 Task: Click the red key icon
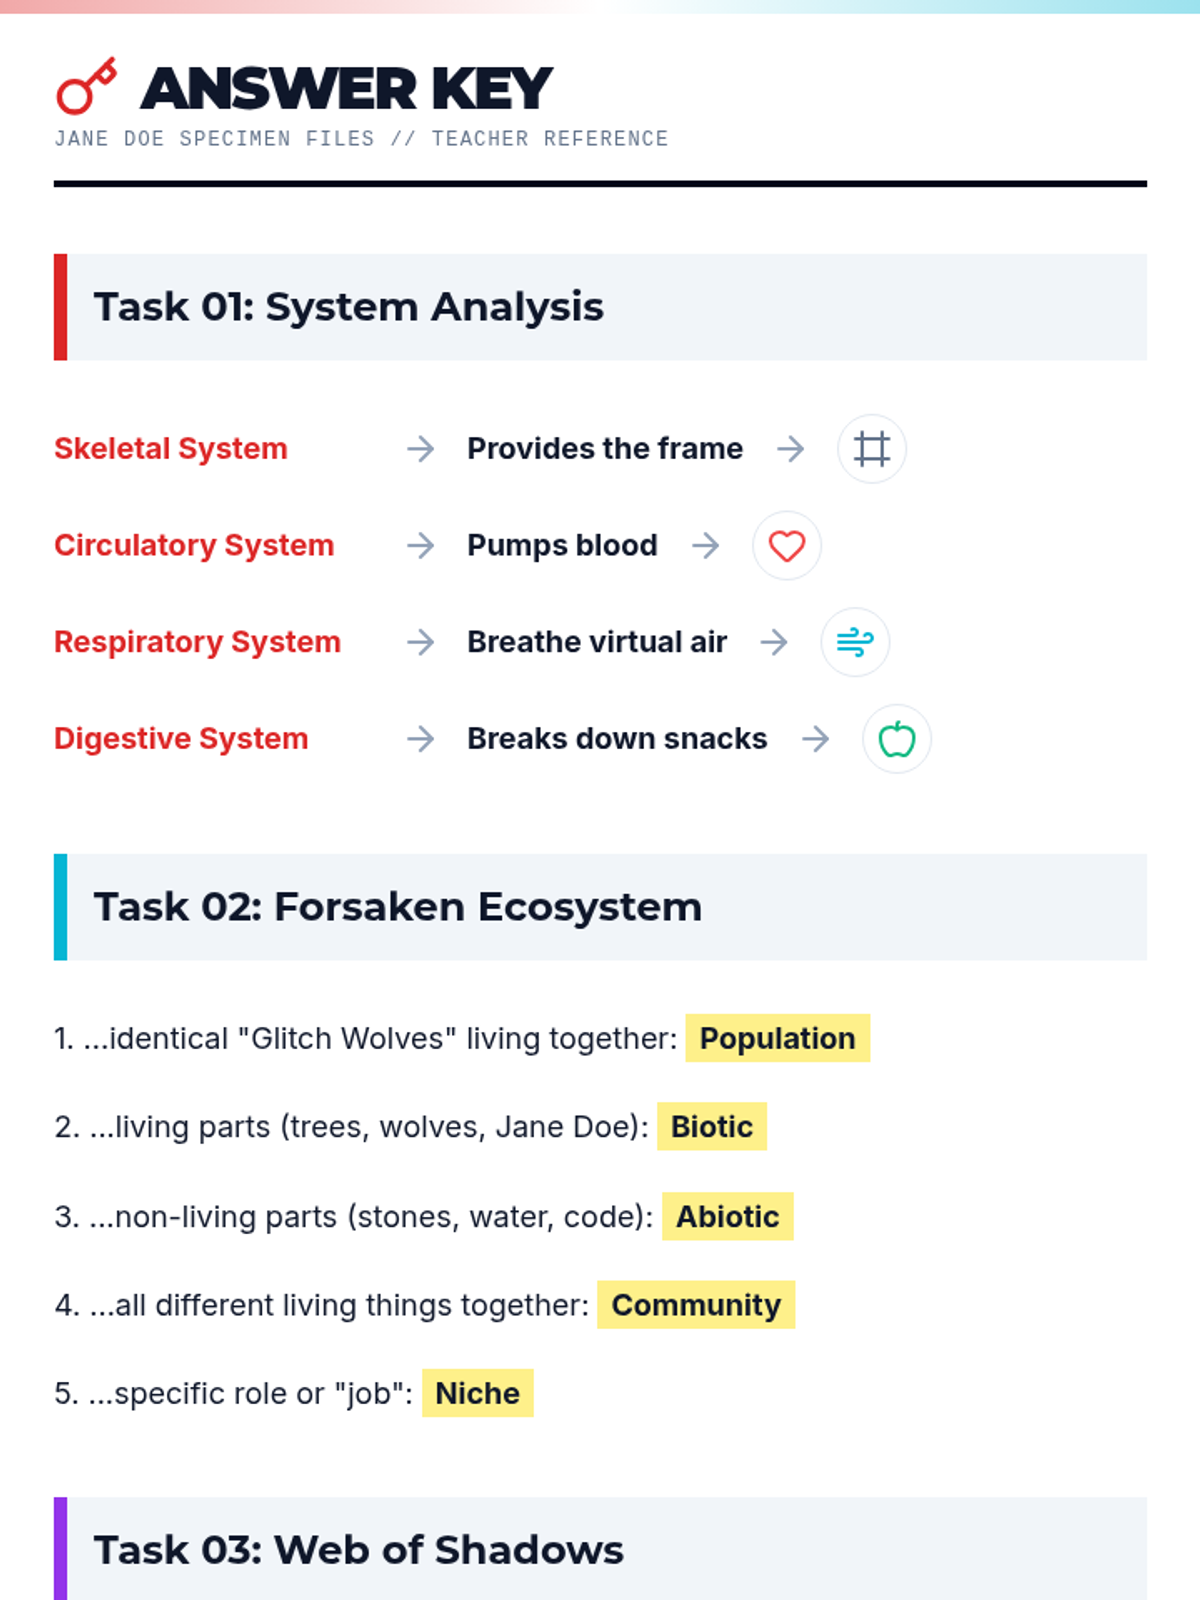pos(86,86)
